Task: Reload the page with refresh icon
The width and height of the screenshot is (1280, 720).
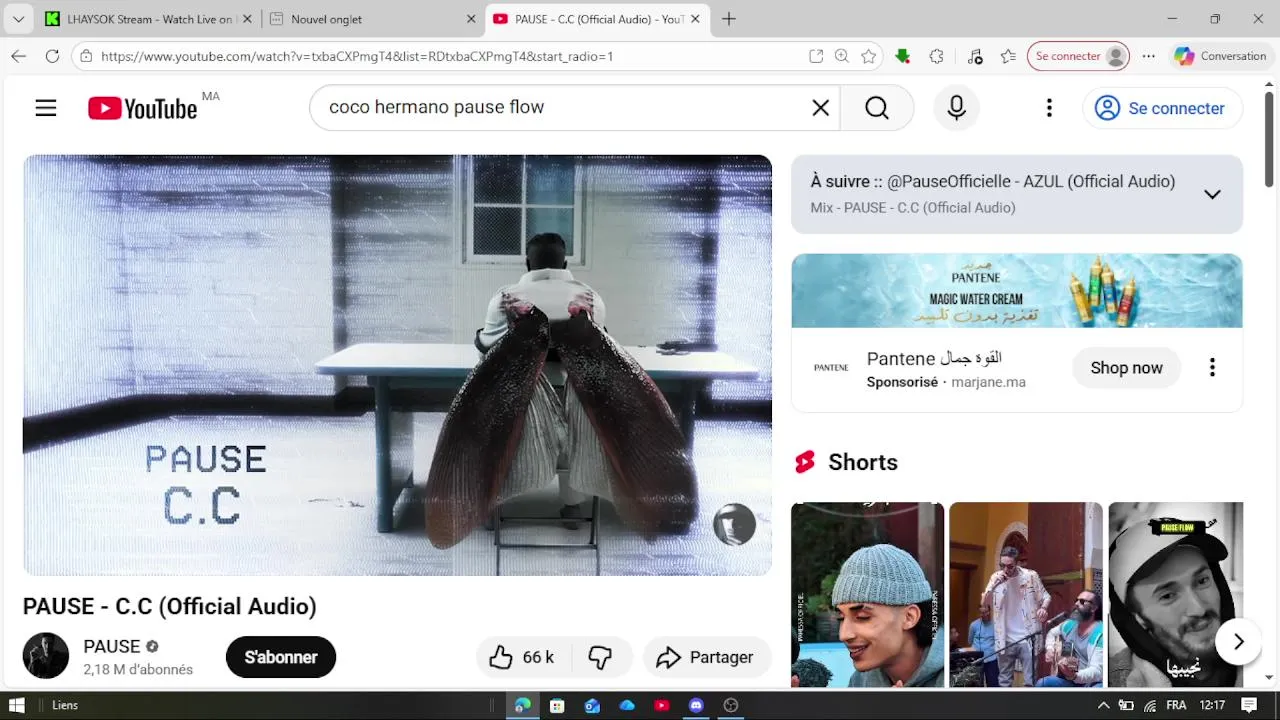Action: (52, 56)
